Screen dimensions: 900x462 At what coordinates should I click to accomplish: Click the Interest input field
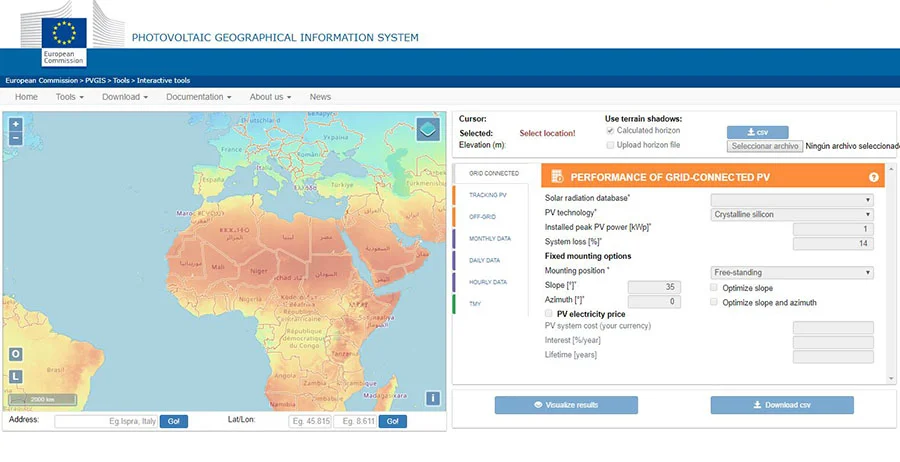pyautogui.click(x=833, y=343)
